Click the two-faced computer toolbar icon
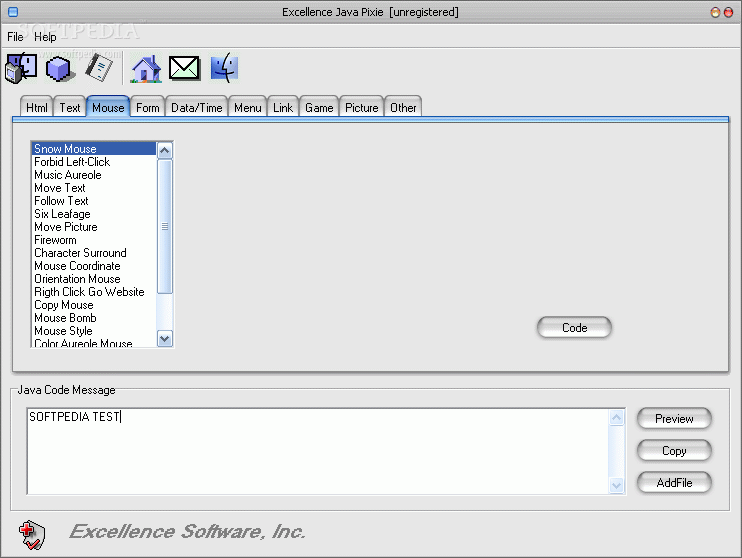Screen dimensions: 742x558 pos(21,68)
